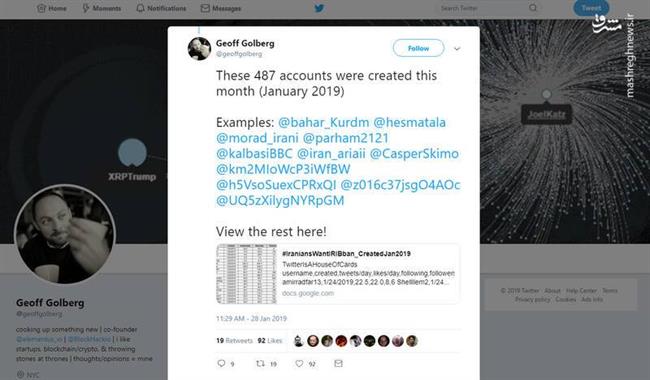Screen dimensions: 650x380
Task: Open Messages
Action: click(x=221, y=8)
